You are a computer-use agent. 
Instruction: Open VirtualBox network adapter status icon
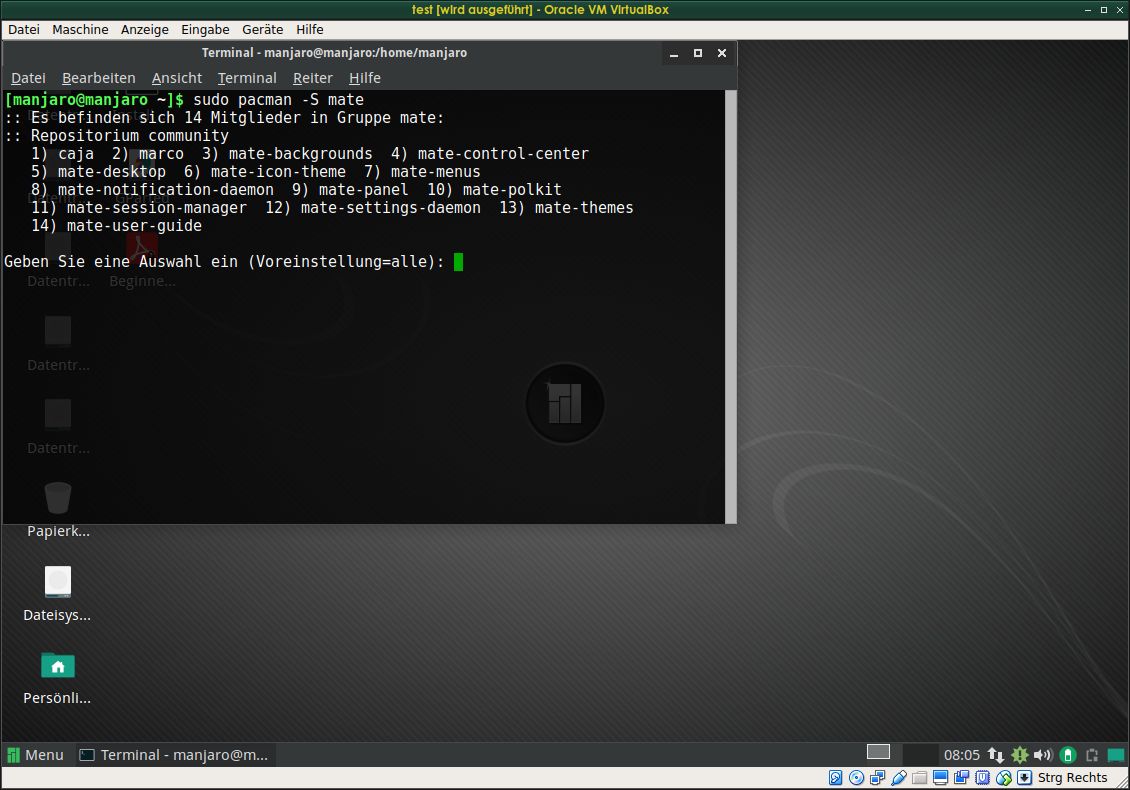point(878,778)
